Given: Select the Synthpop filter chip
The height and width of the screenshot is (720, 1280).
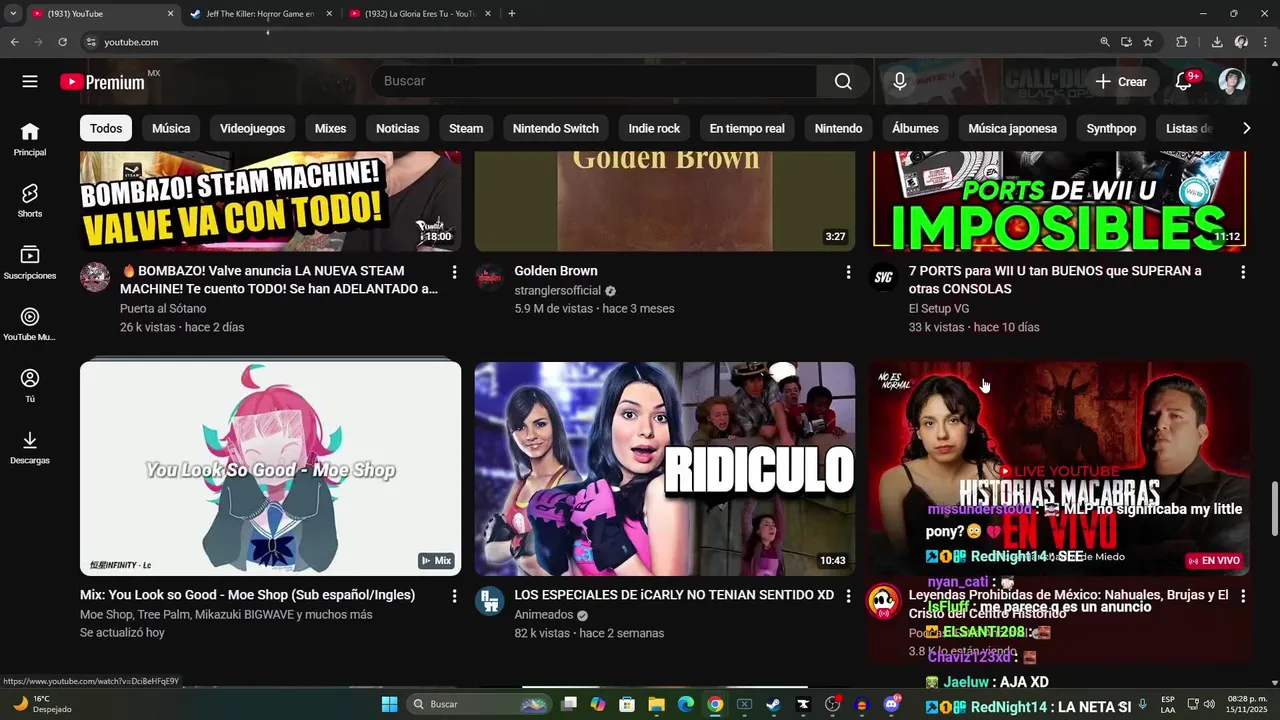Looking at the screenshot, I should 1111,128.
